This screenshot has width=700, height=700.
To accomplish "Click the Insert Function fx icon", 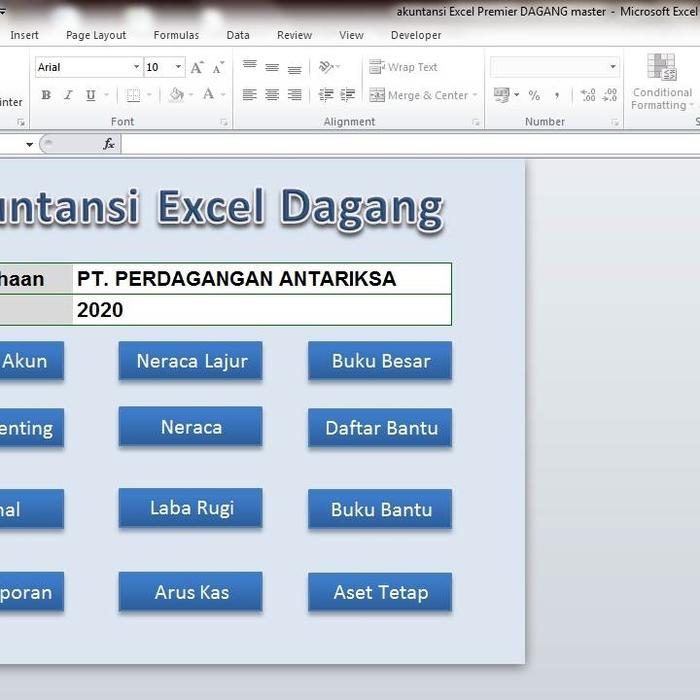I will coord(109,144).
